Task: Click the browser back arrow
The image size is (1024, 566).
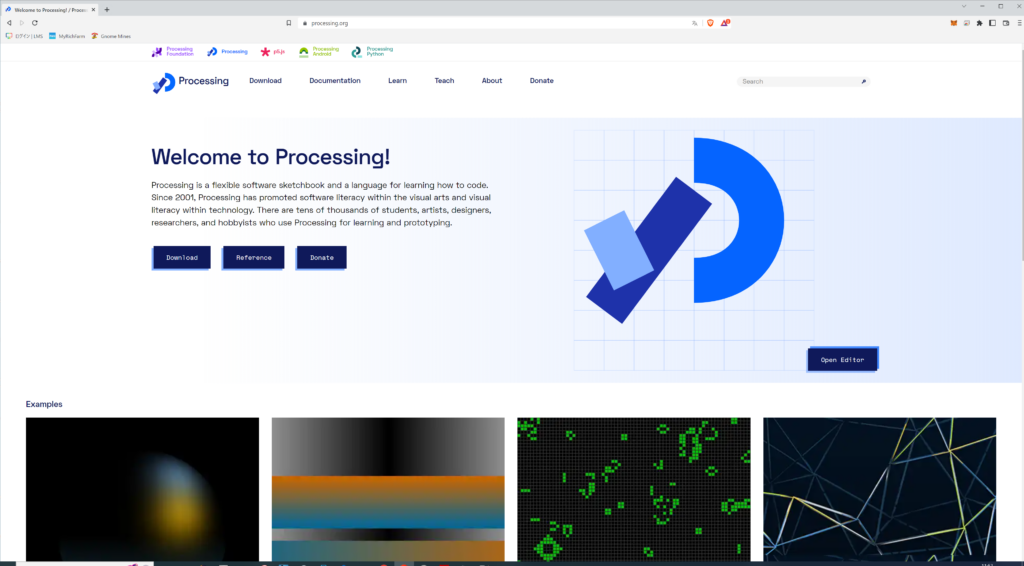Action: click(x=9, y=23)
